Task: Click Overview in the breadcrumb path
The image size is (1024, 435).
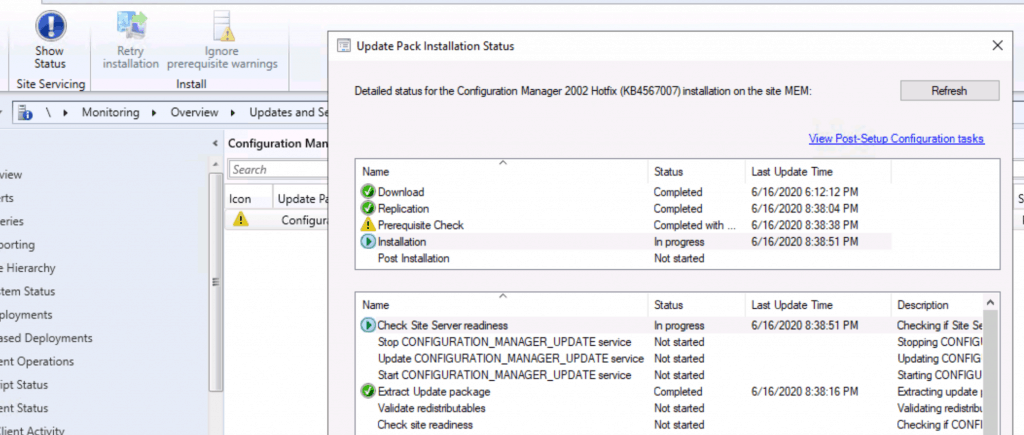Action: pos(194,112)
